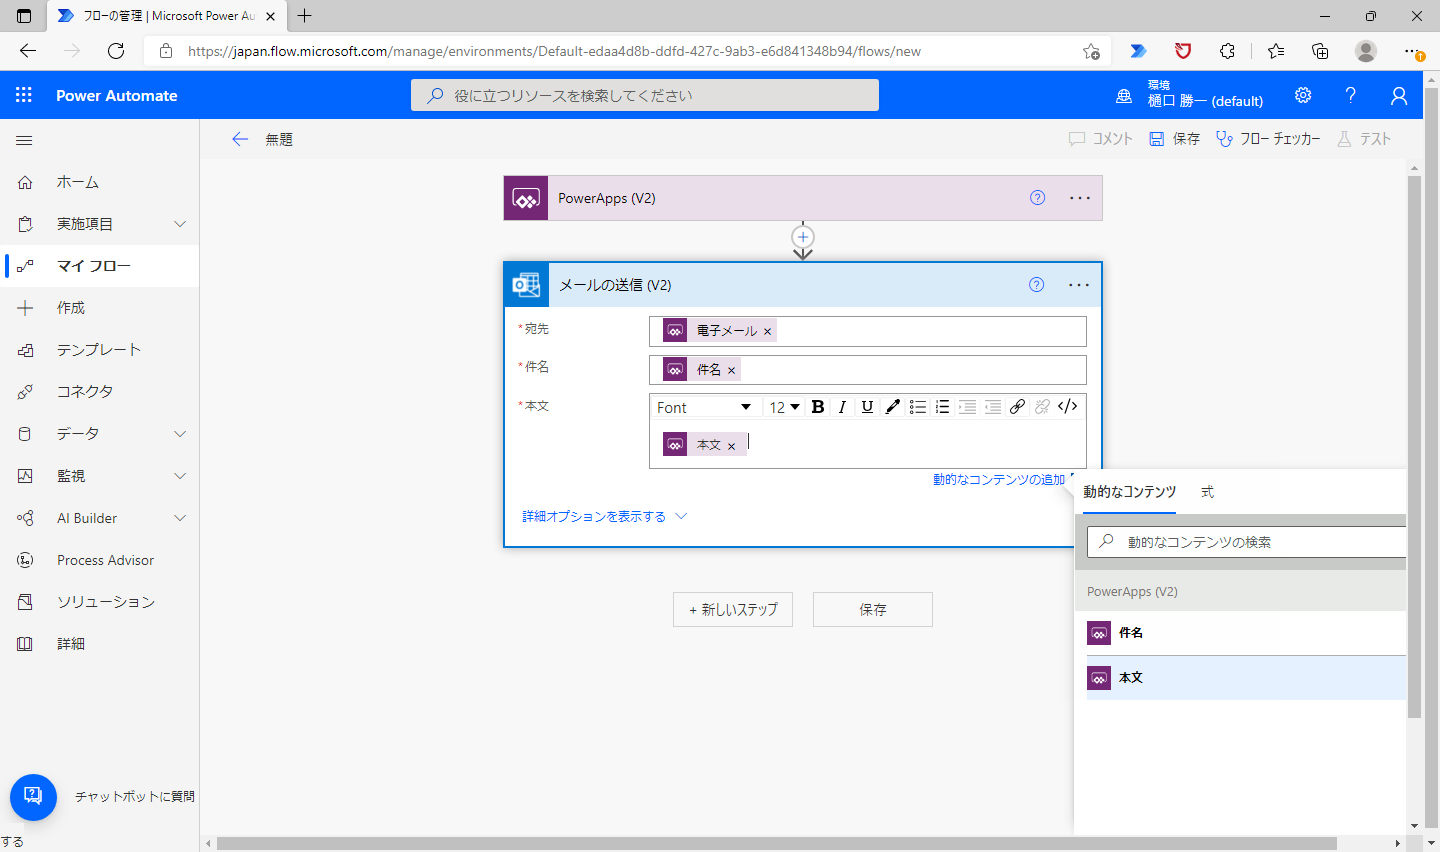Remove the 電子メール token from 宛先
Screen dimensions: 1440x852
[x=768, y=332]
